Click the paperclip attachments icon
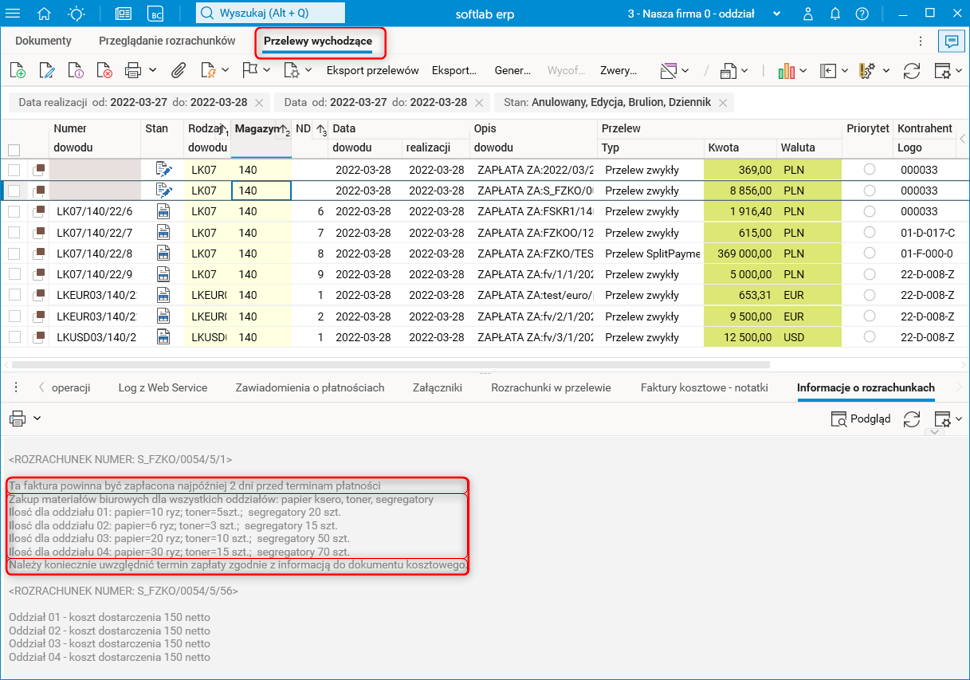This screenshot has height=680, width=970. (x=178, y=71)
